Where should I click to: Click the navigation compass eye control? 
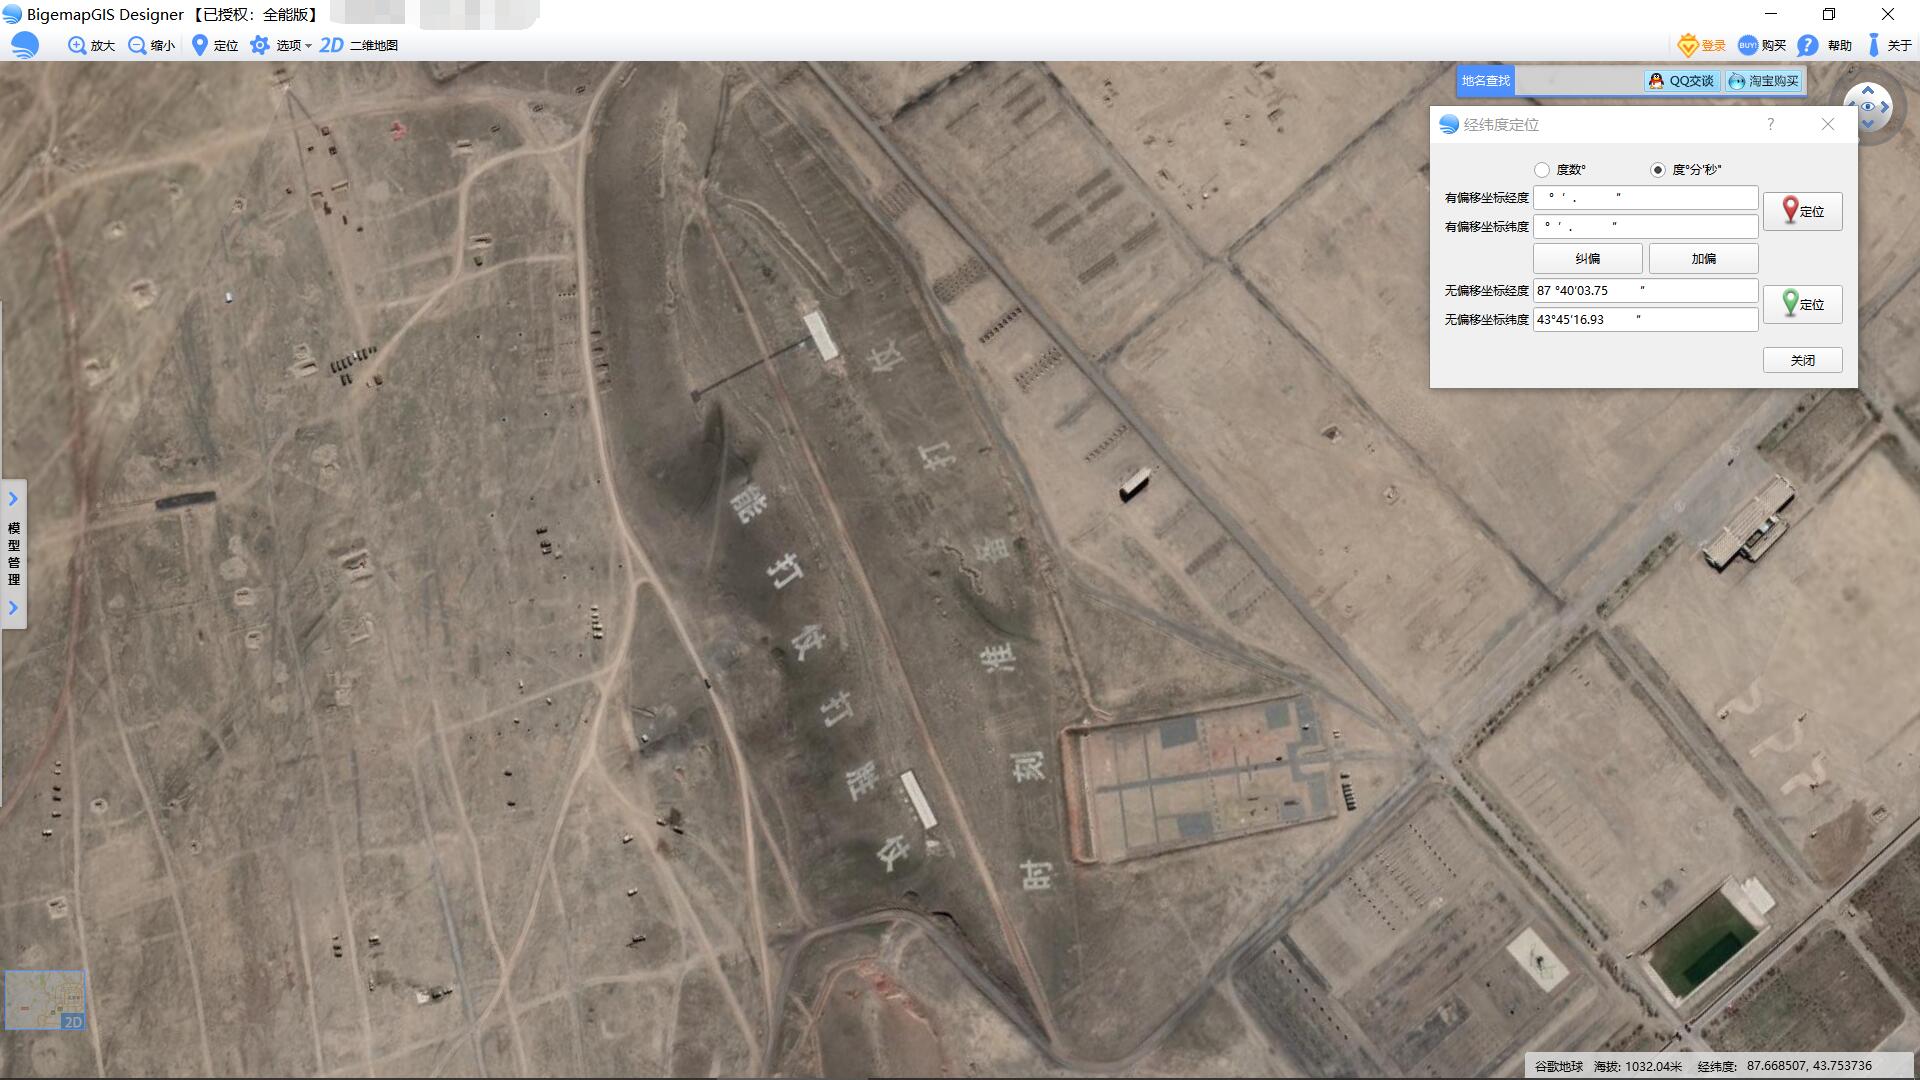coord(1867,107)
